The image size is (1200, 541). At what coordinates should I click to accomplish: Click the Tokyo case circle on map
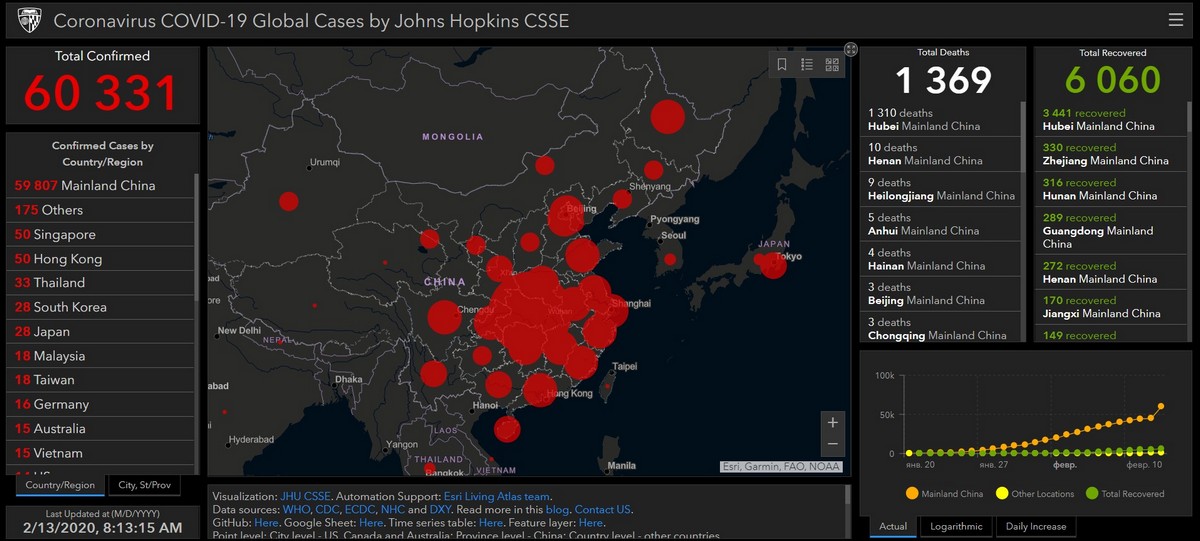[x=773, y=265]
